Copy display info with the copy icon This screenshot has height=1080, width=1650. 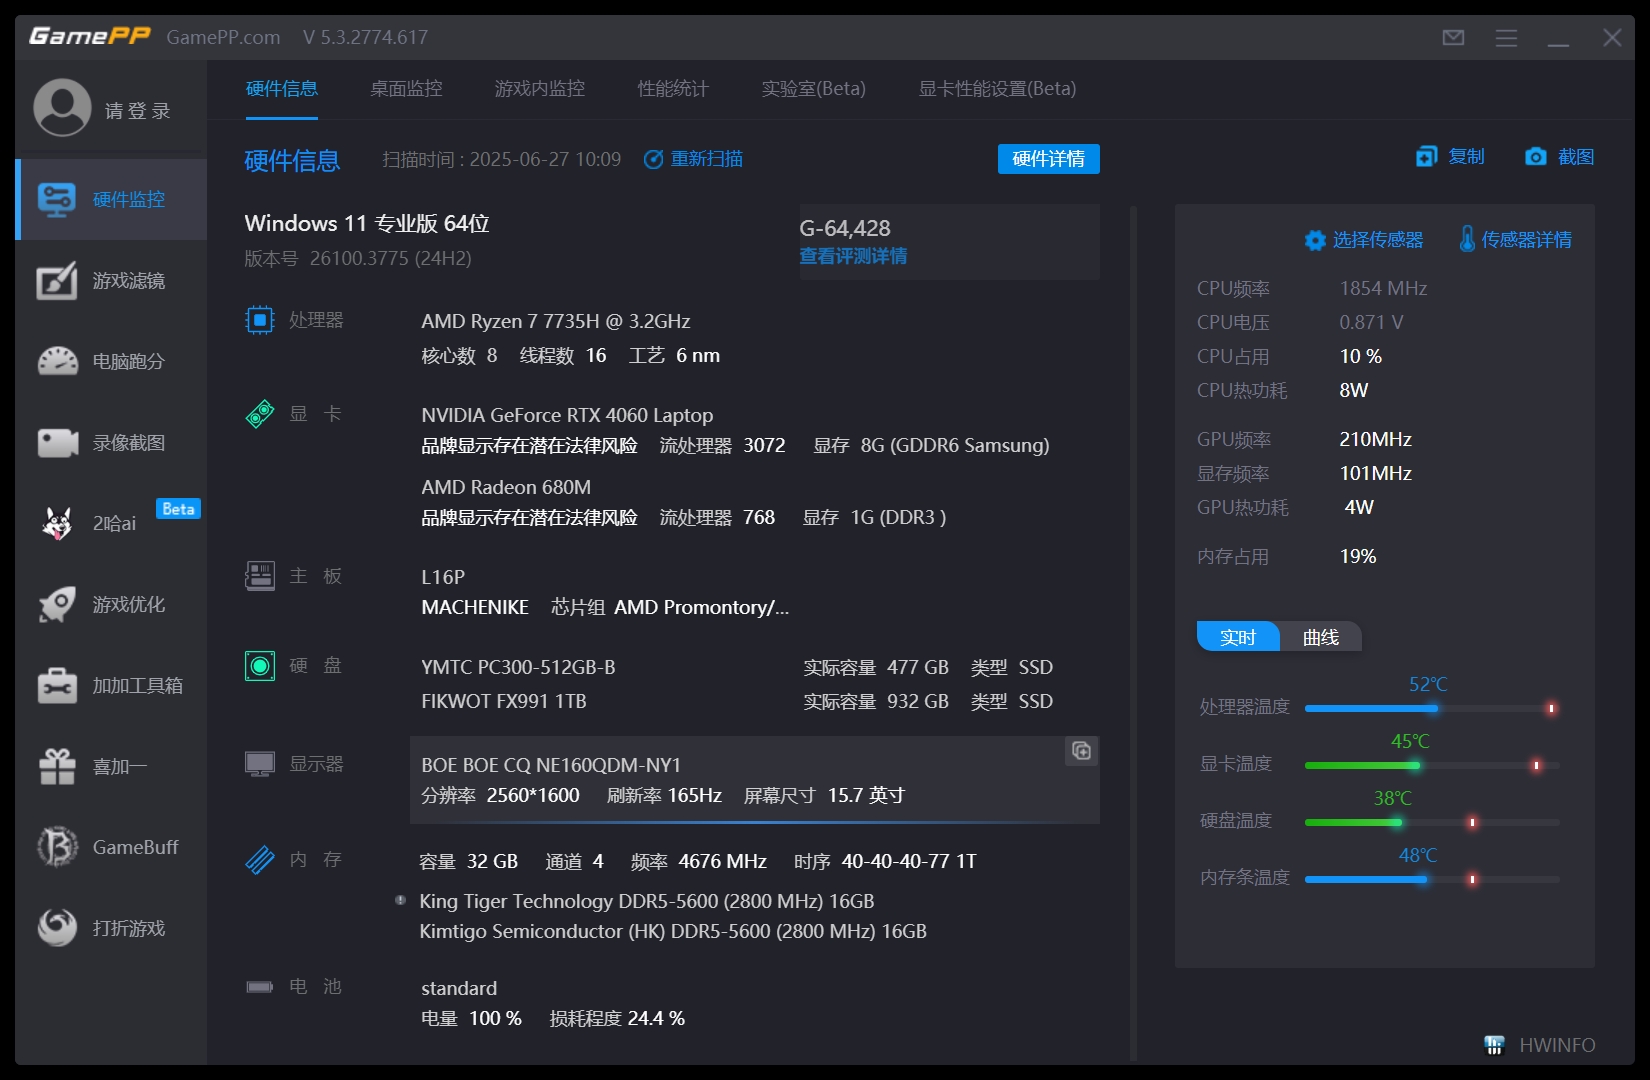1081,751
